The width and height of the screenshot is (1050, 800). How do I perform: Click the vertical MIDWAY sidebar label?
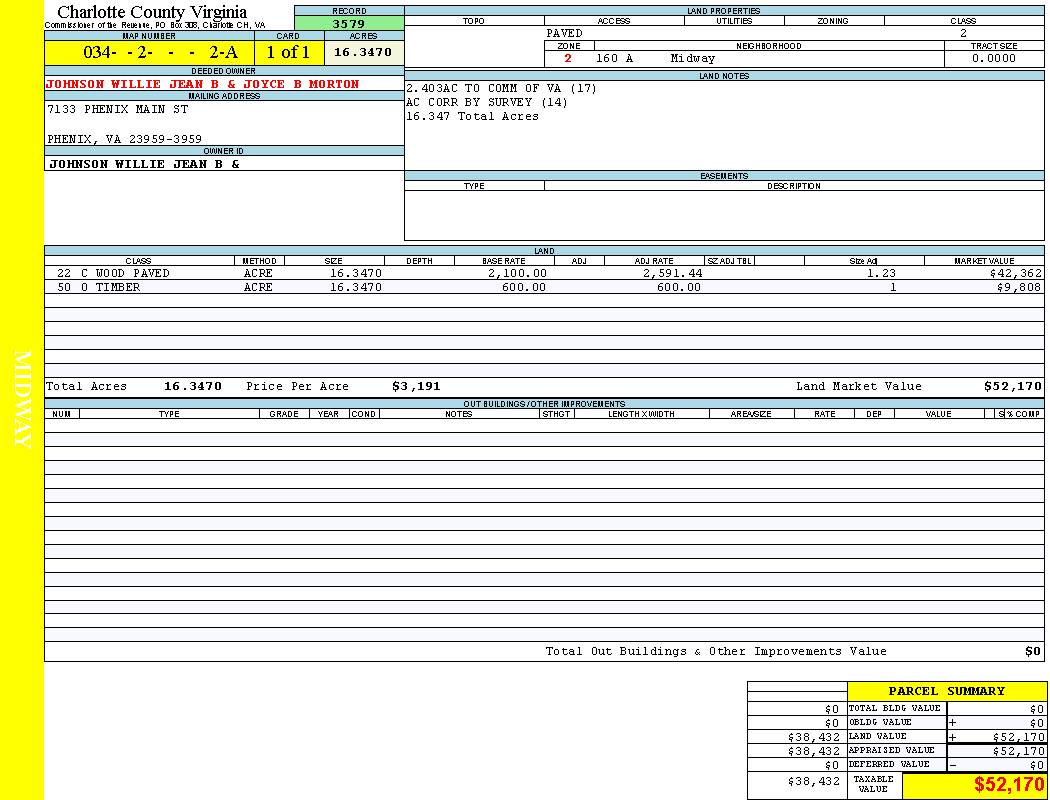(22, 400)
